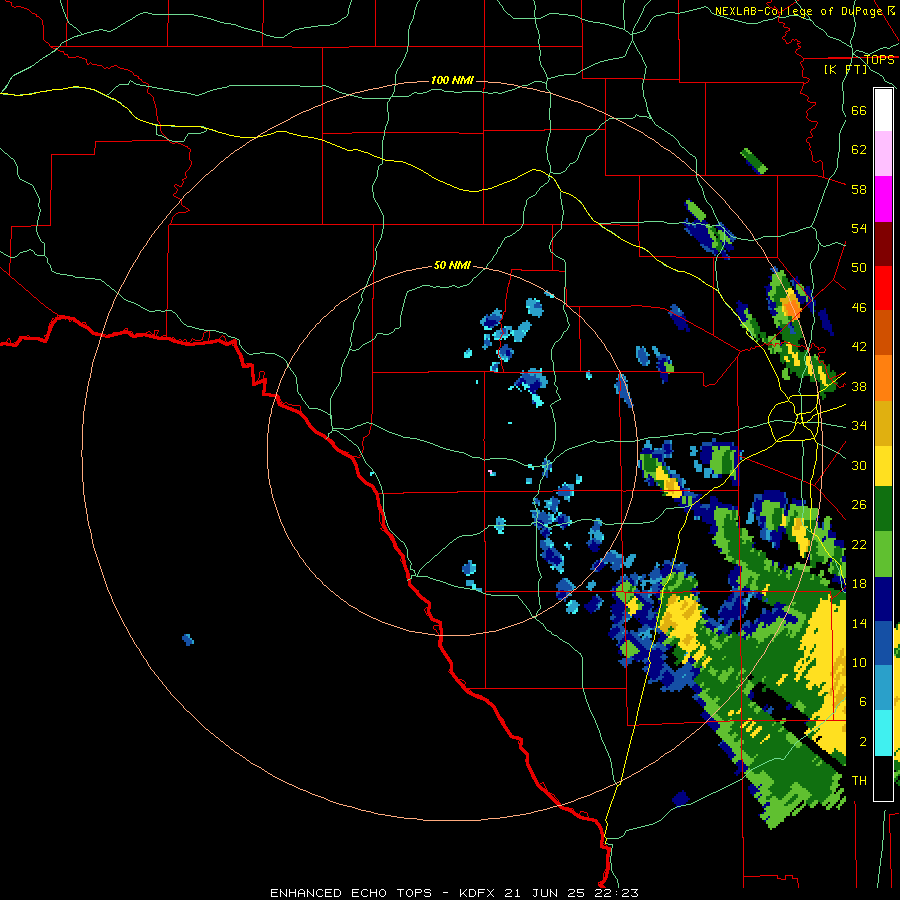900x900 pixels.
Task: Click the legend value "54"
Action: tap(859, 228)
